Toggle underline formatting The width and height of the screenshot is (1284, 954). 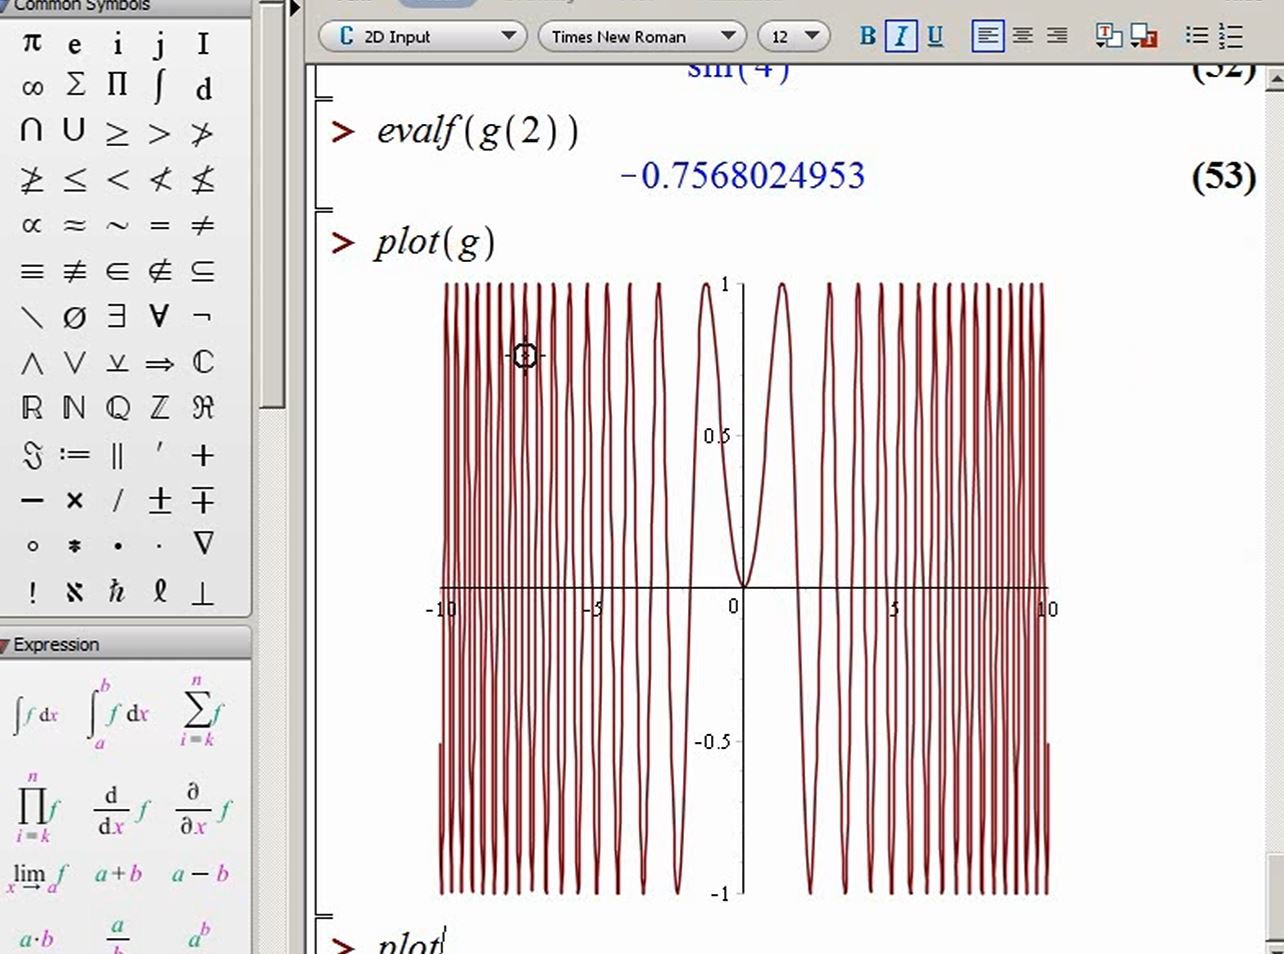click(935, 37)
